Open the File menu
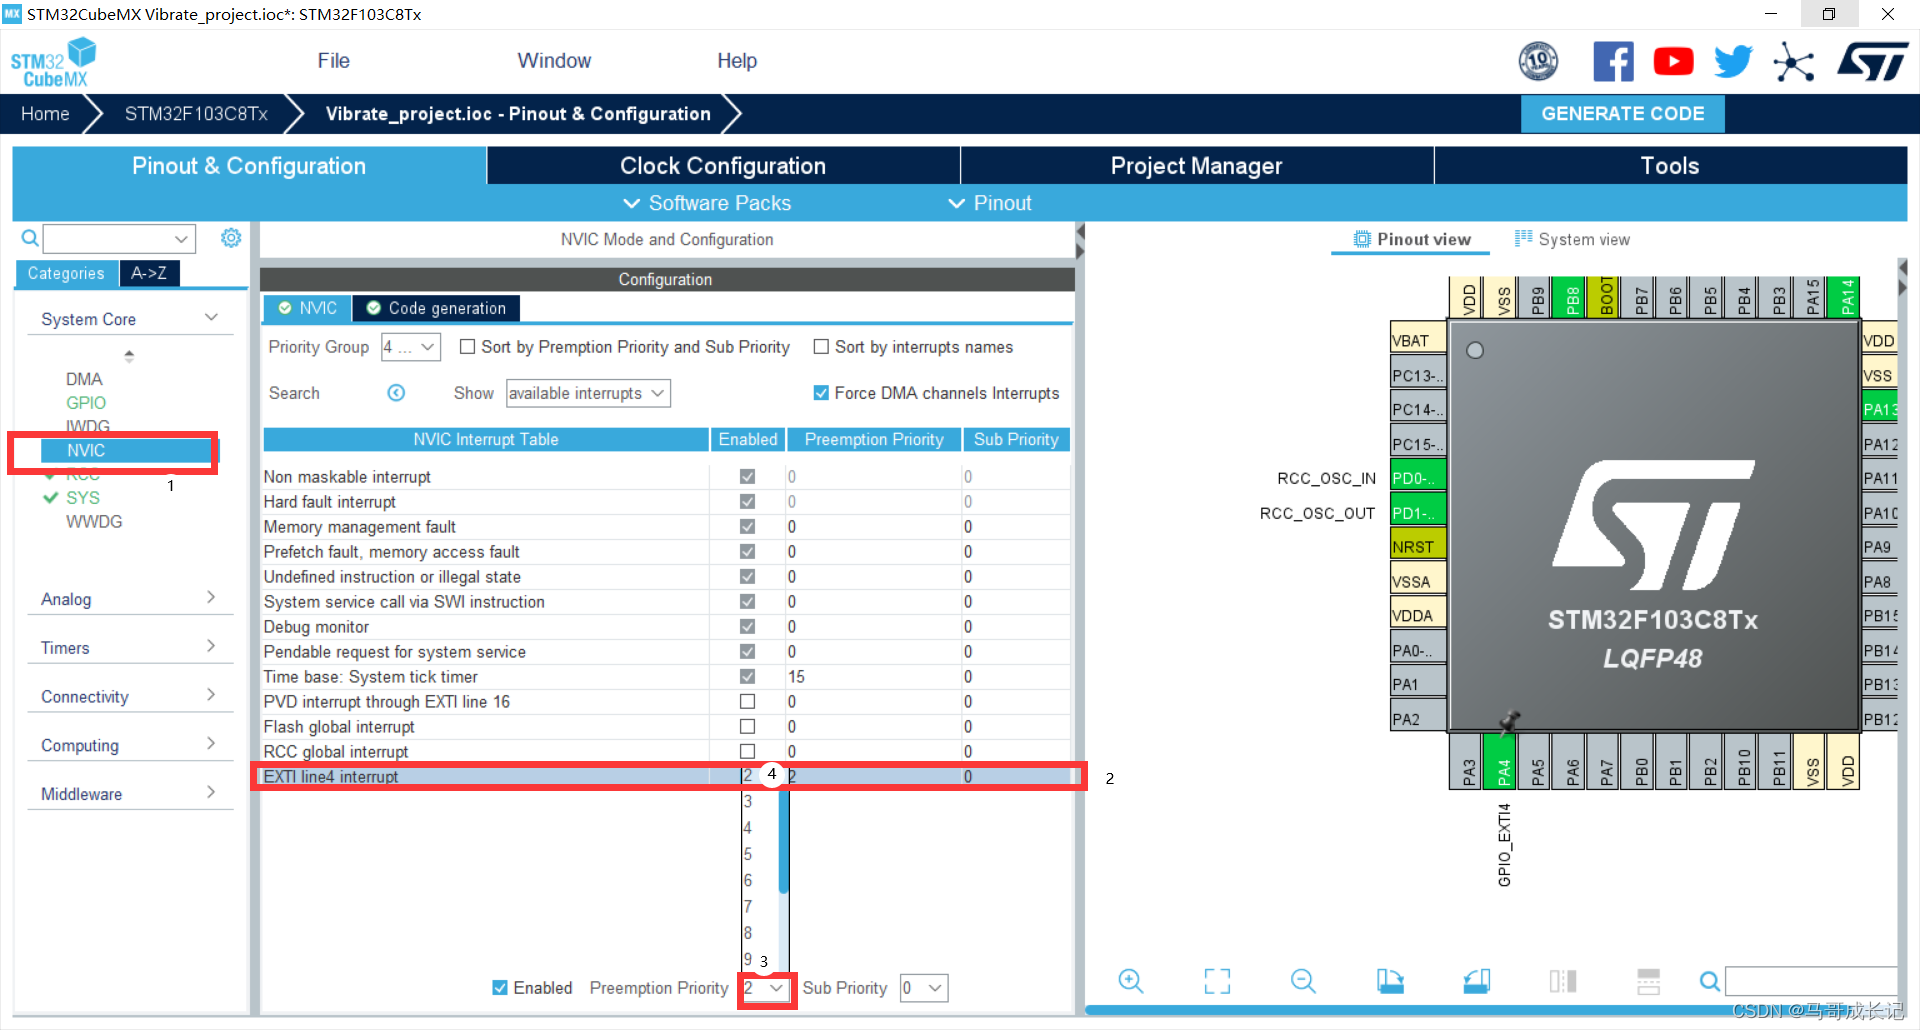This screenshot has height=1030, width=1920. pos(333,61)
